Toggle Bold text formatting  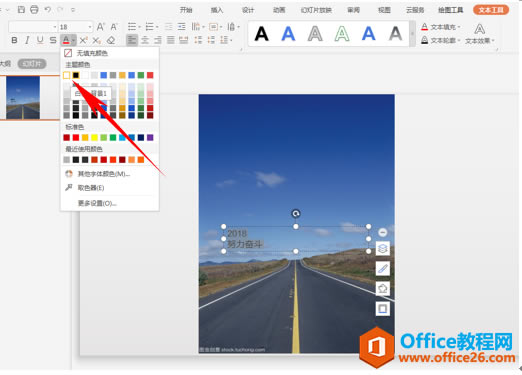[14, 40]
